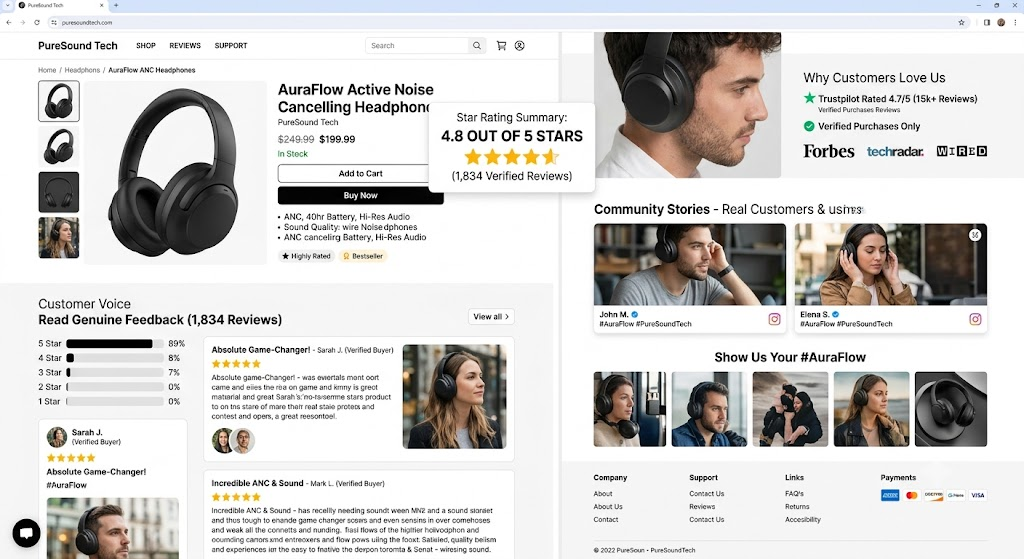1024x559 pixels.
Task: Open the user account icon
Action: coord(519,46)
